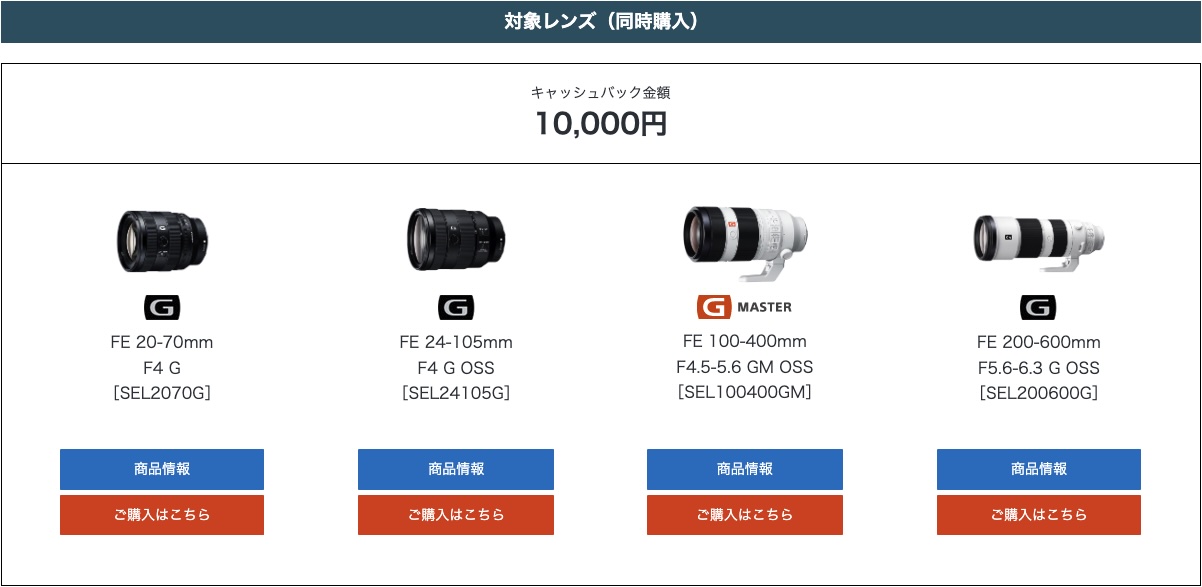Select ご購入はこちら for the SEL2070G lens

[x=162, y=515]
